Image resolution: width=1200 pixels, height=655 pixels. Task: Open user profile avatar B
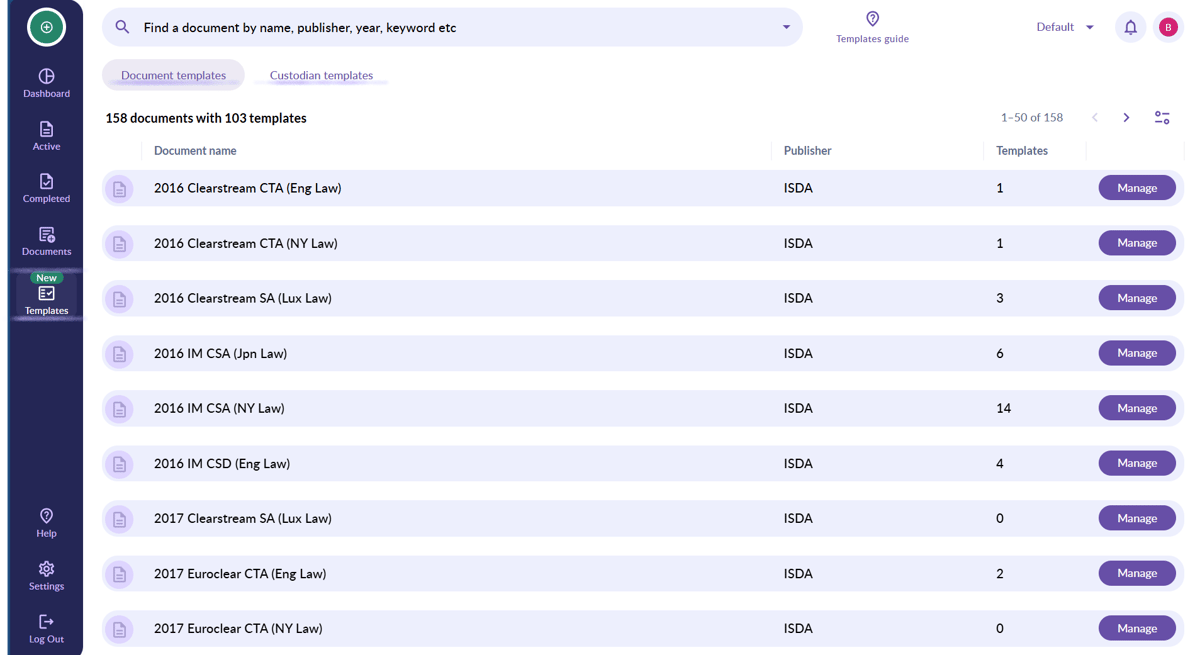click(x=1168, y=27)
